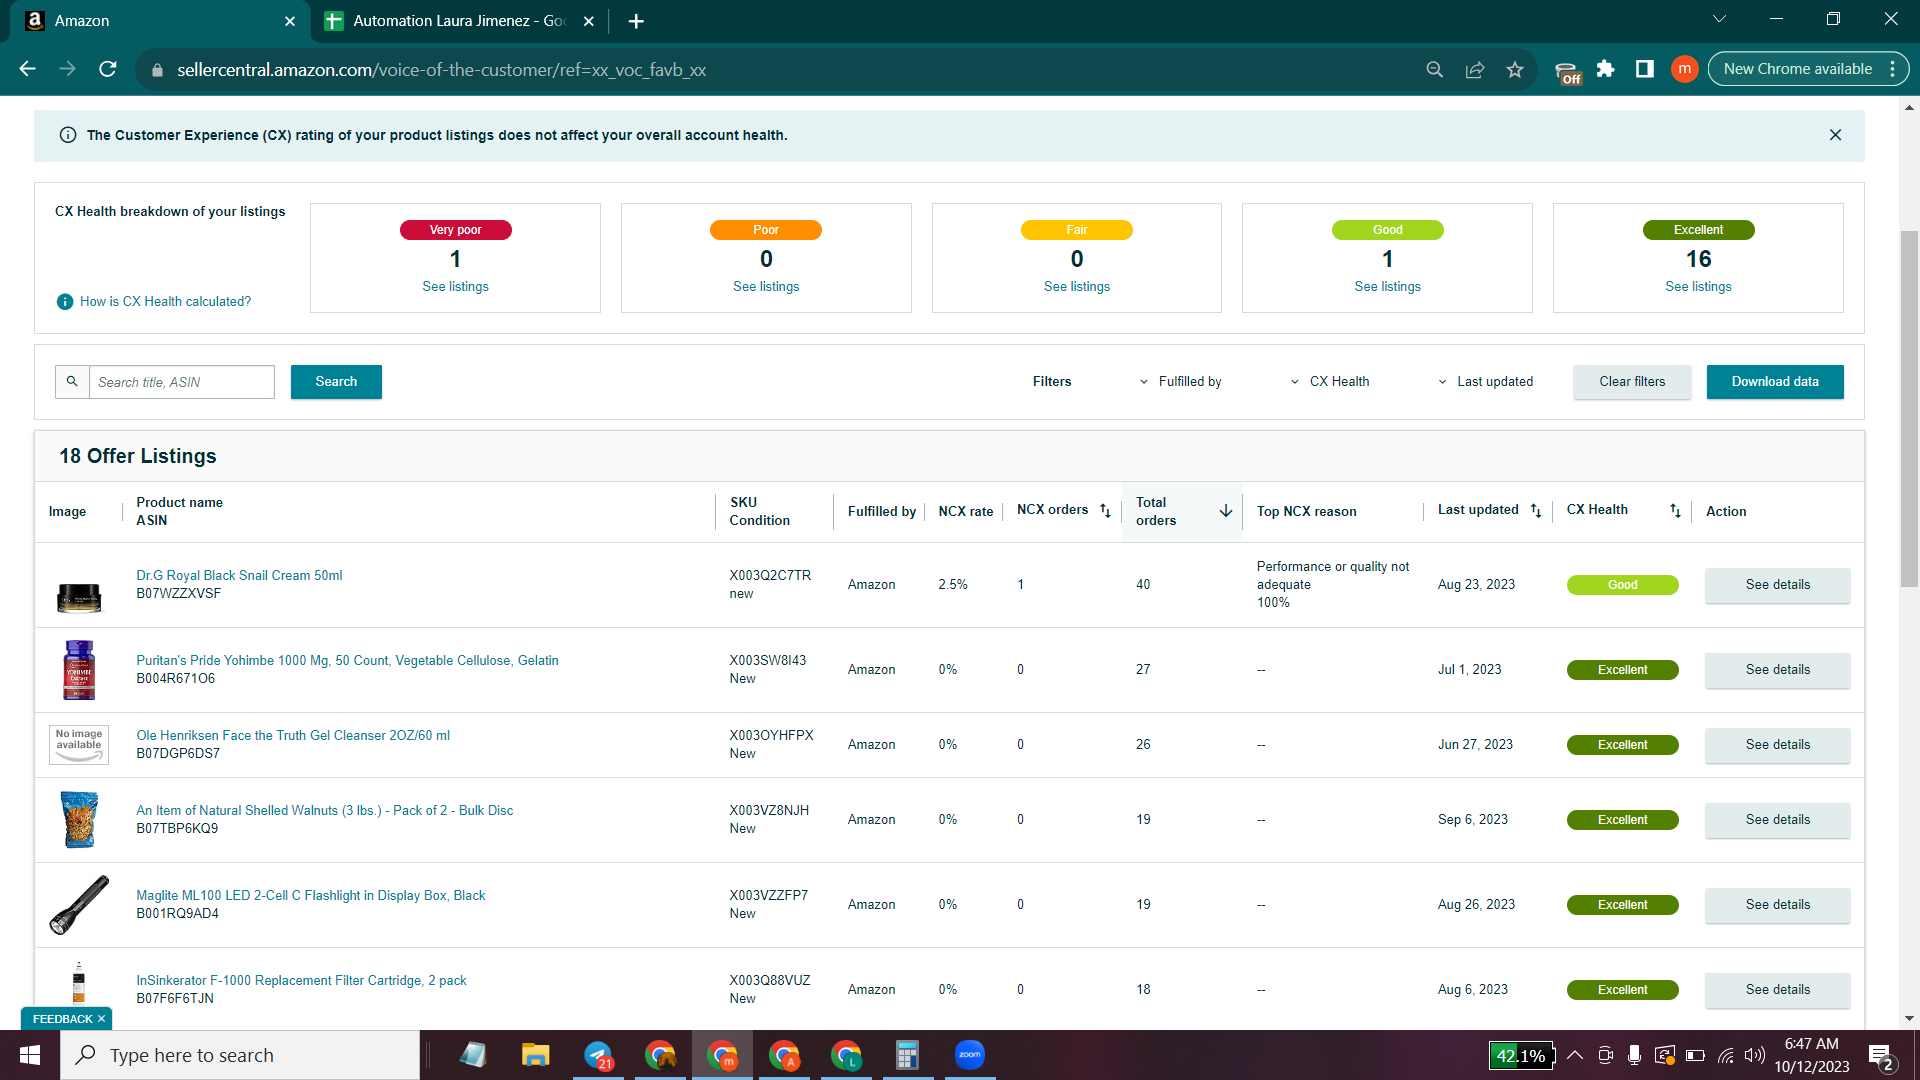Click the share page icon

[x=1475, y=69]
